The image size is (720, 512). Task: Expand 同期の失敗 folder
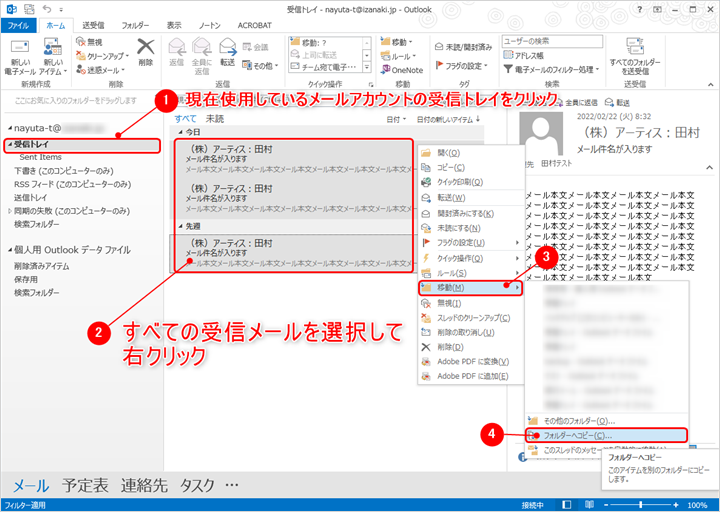tap(10, 211)
